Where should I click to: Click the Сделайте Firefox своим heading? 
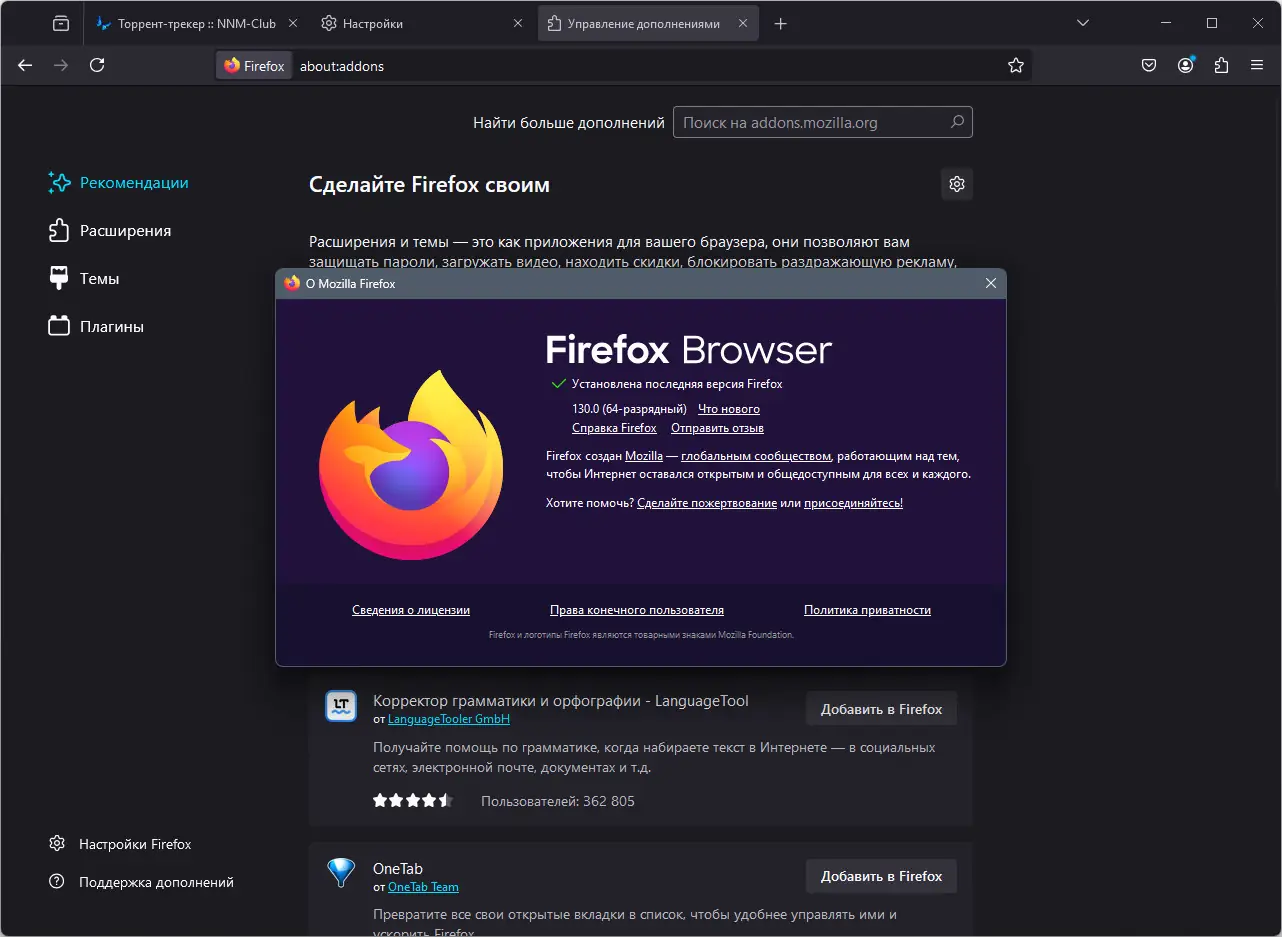(430, 185)
